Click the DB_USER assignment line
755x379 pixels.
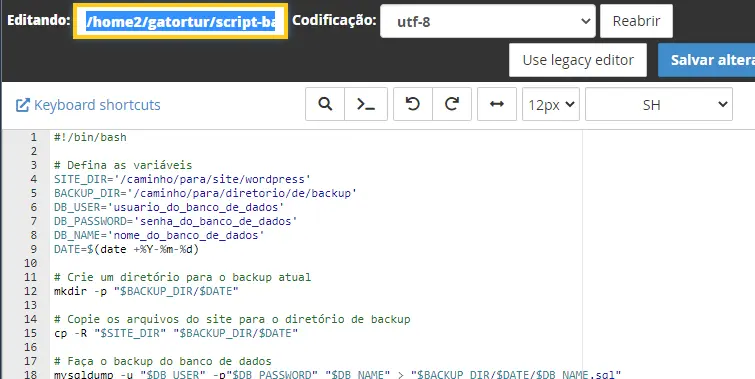[169, 207]
